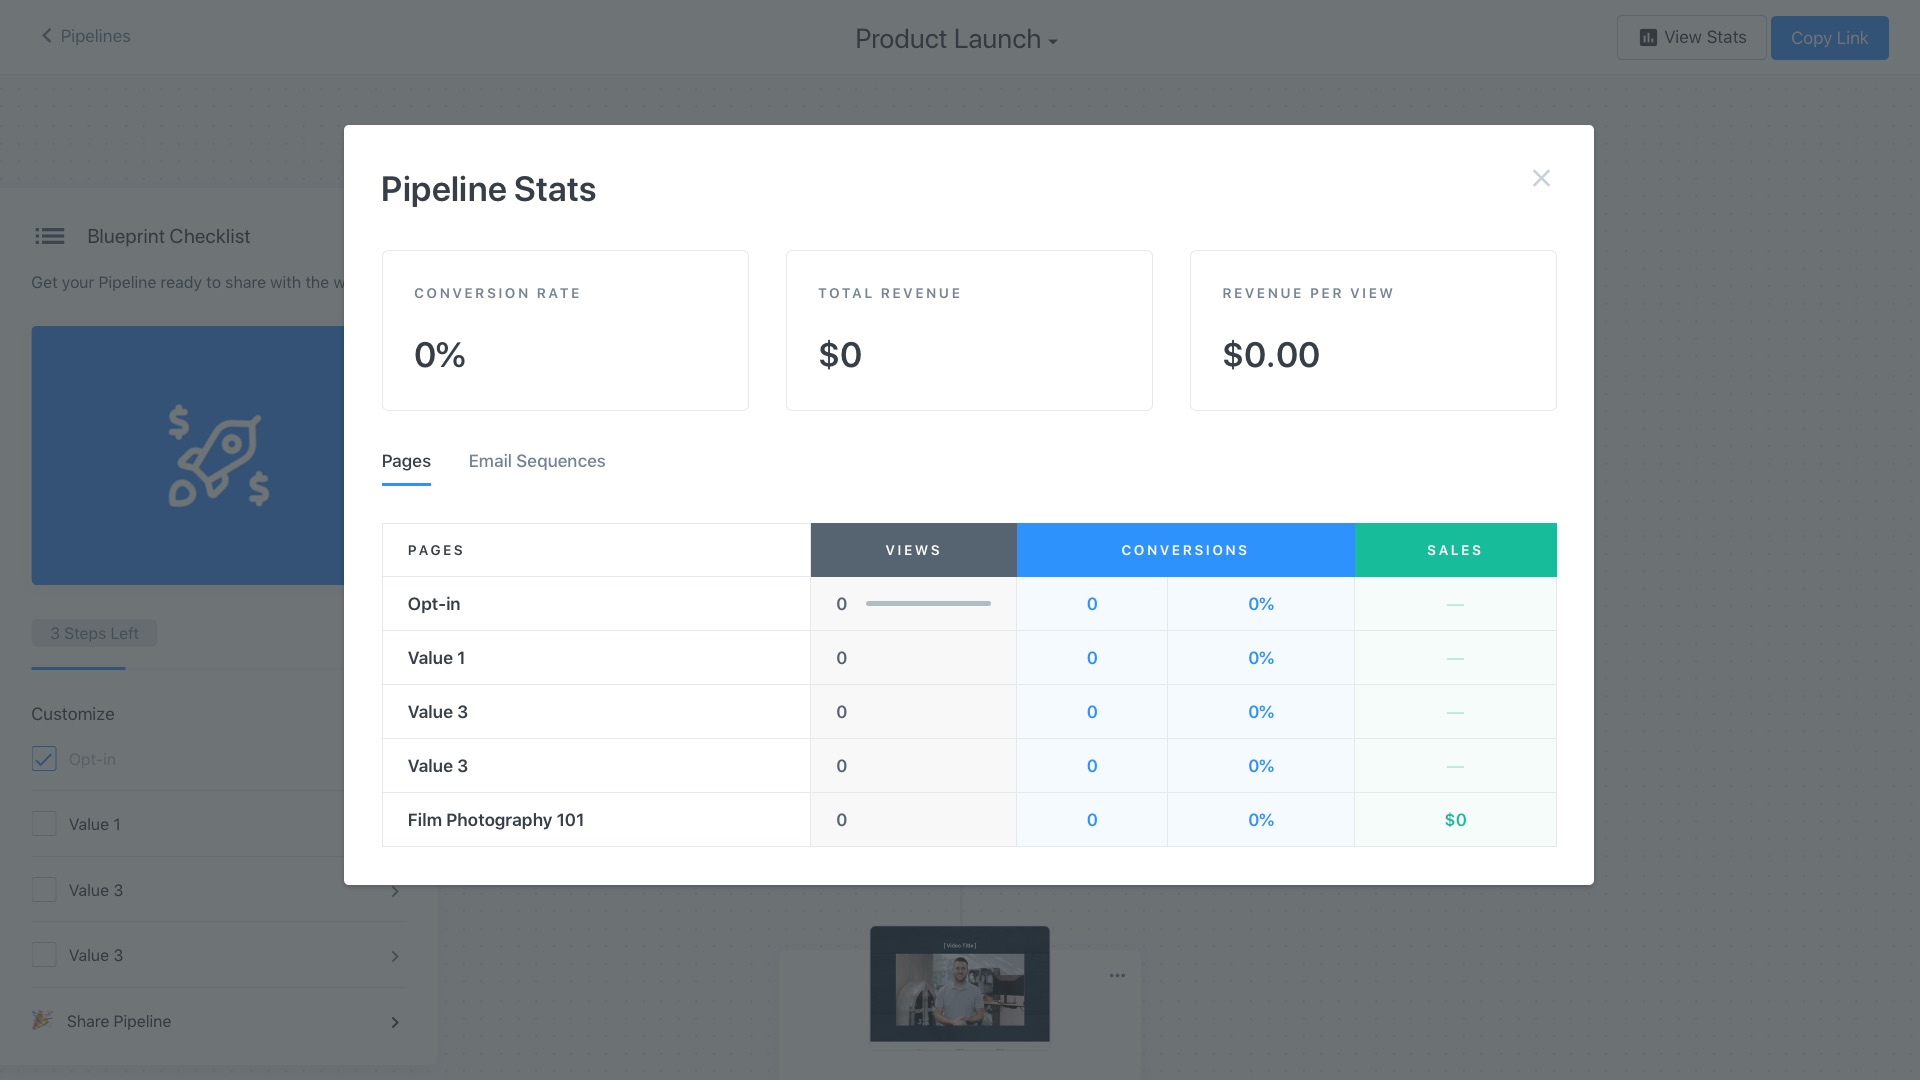Click the back chevron beside Pipelines

46,36
